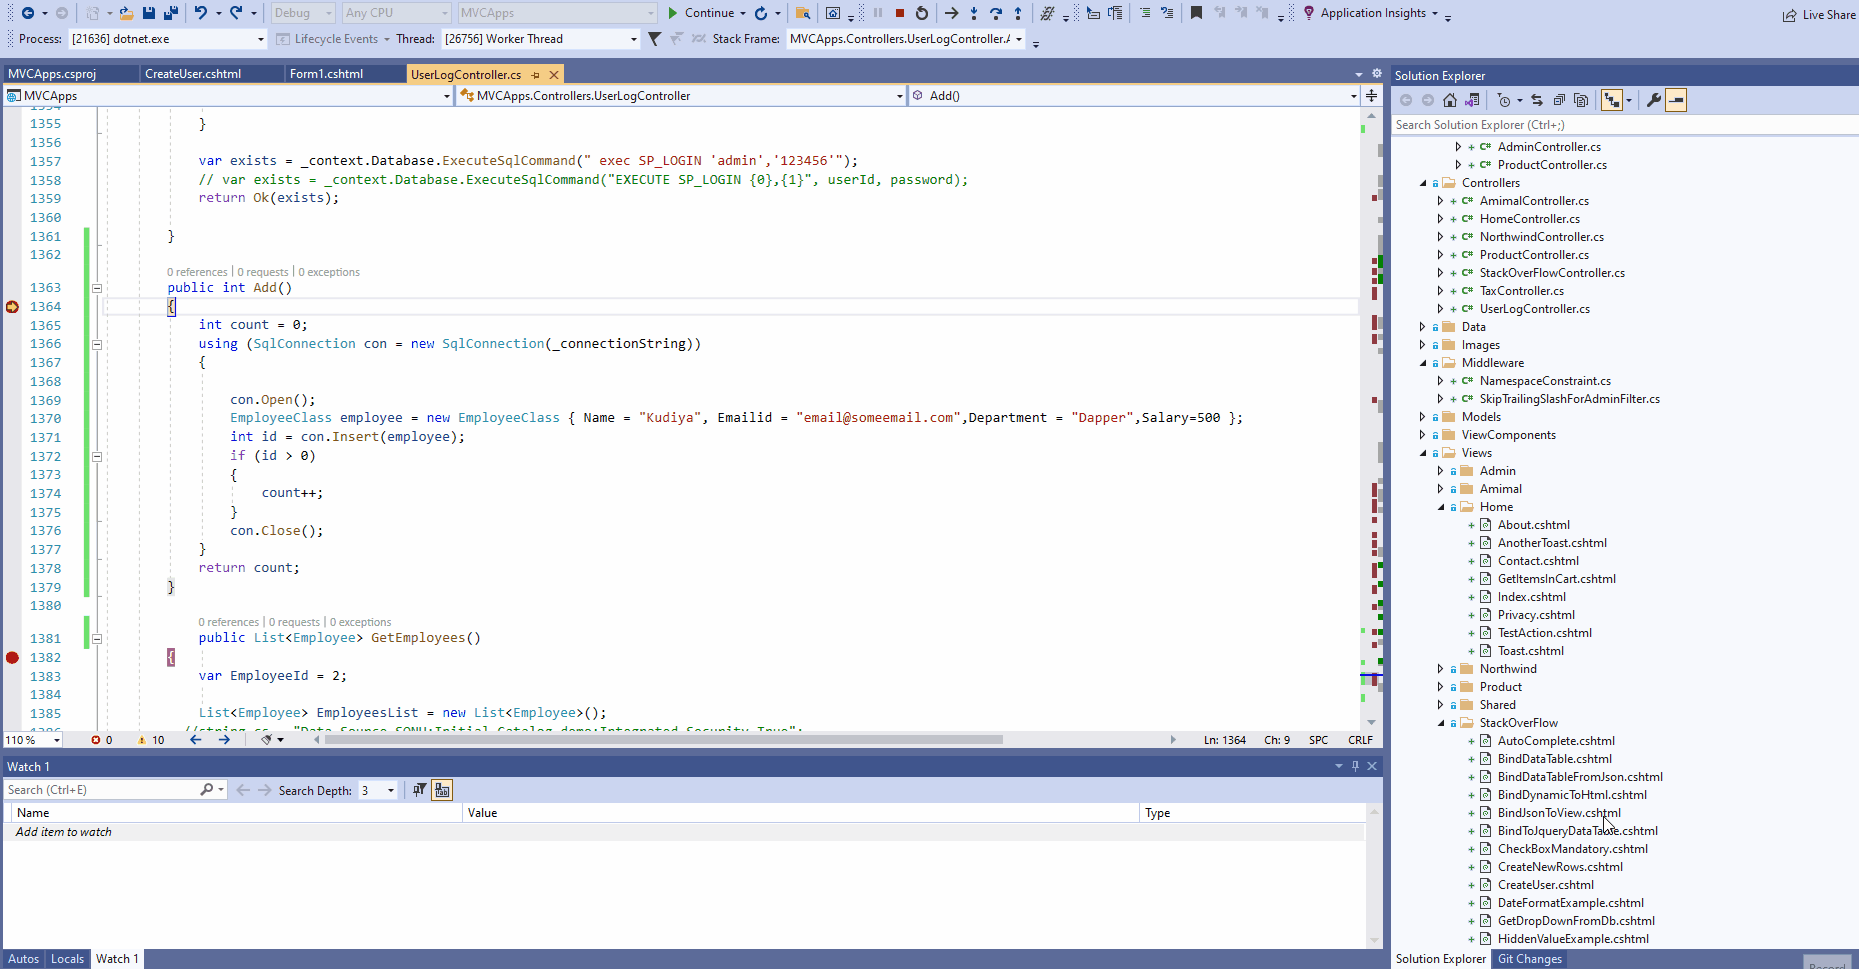Expand the Northwind folder under Views

1440,669
